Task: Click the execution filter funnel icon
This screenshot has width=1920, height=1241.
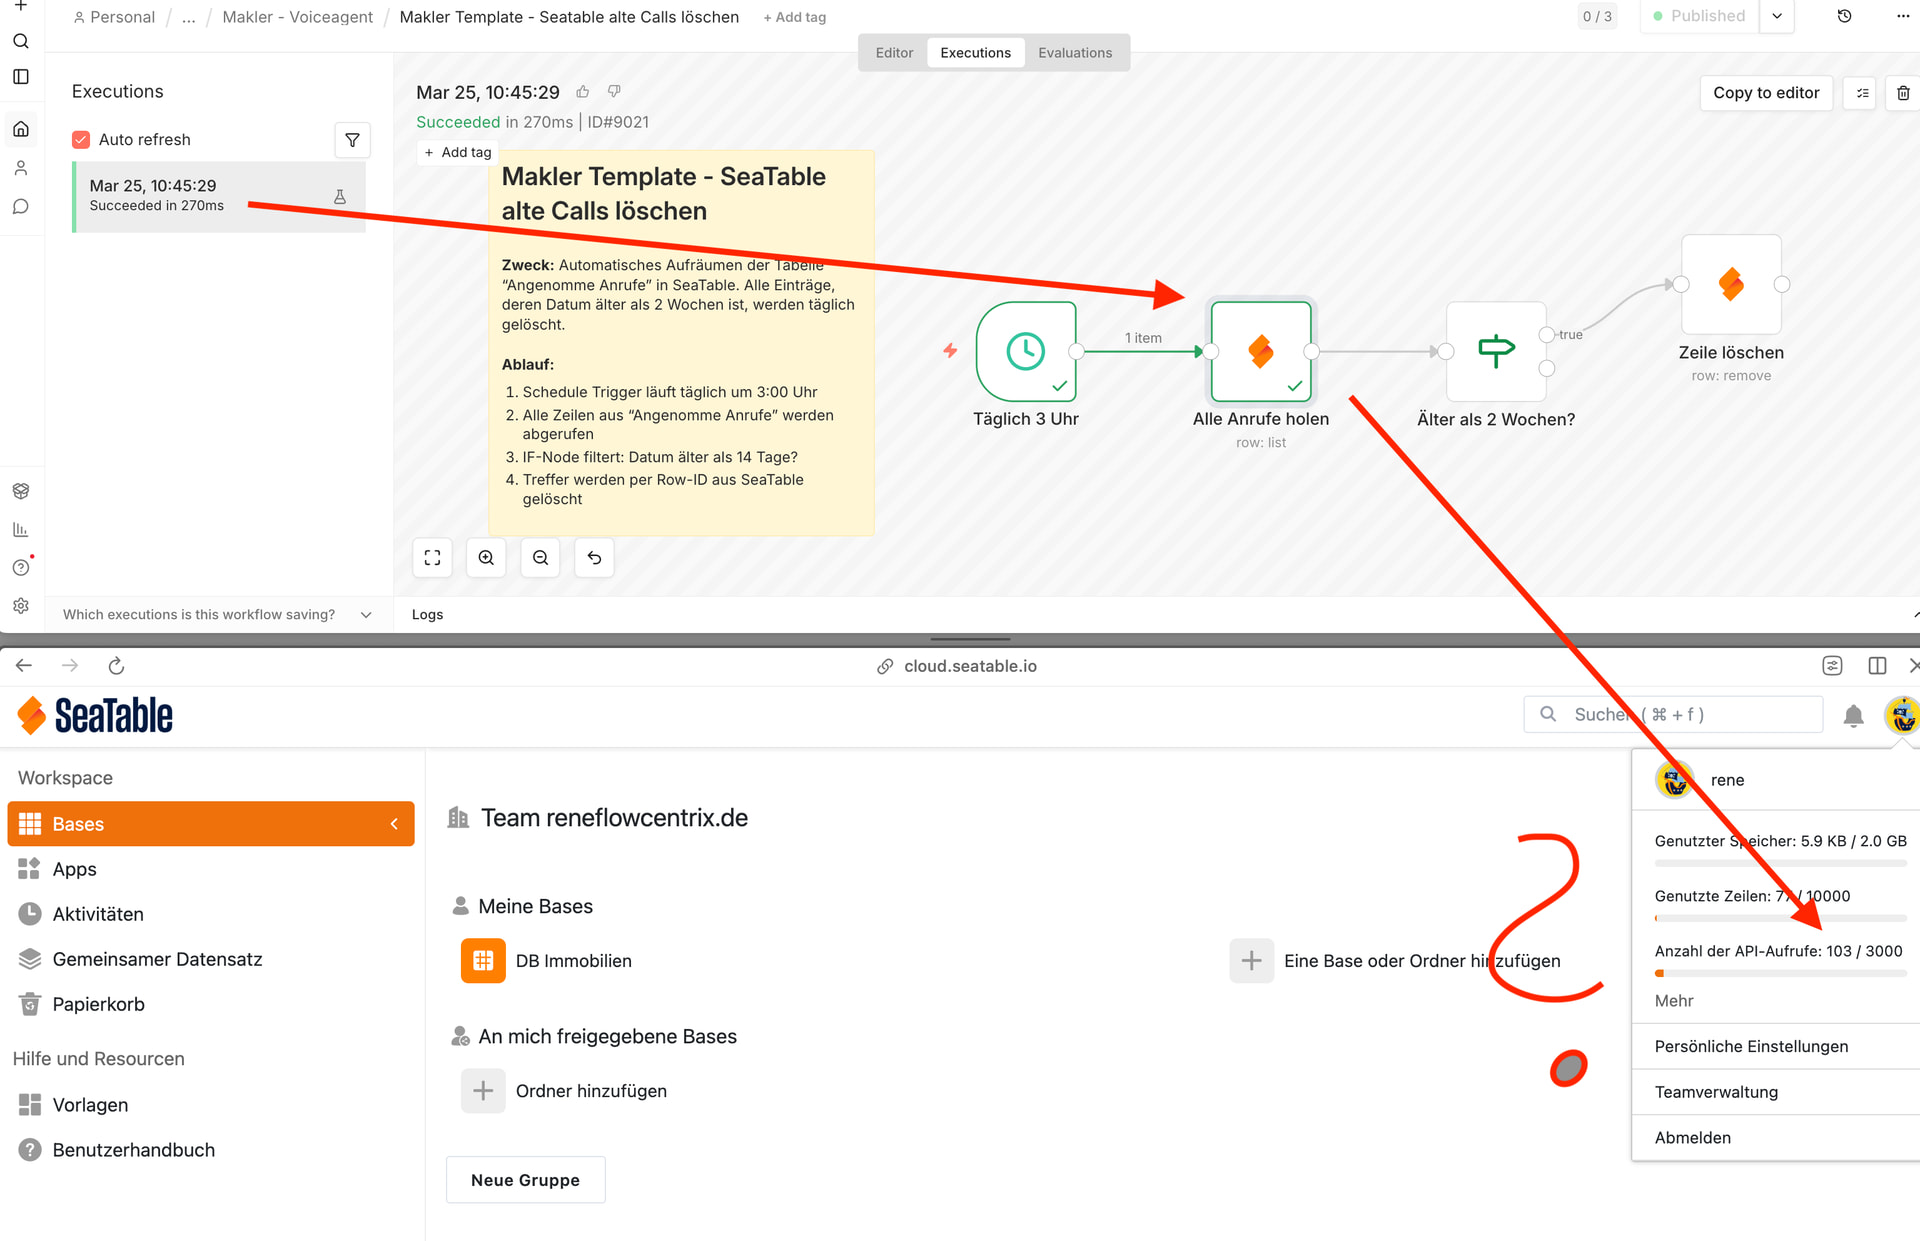Action: tap(352, 140)
